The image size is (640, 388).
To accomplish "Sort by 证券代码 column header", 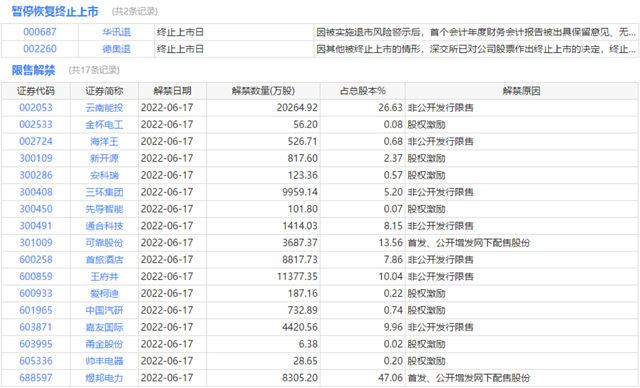I will (36, 91).
